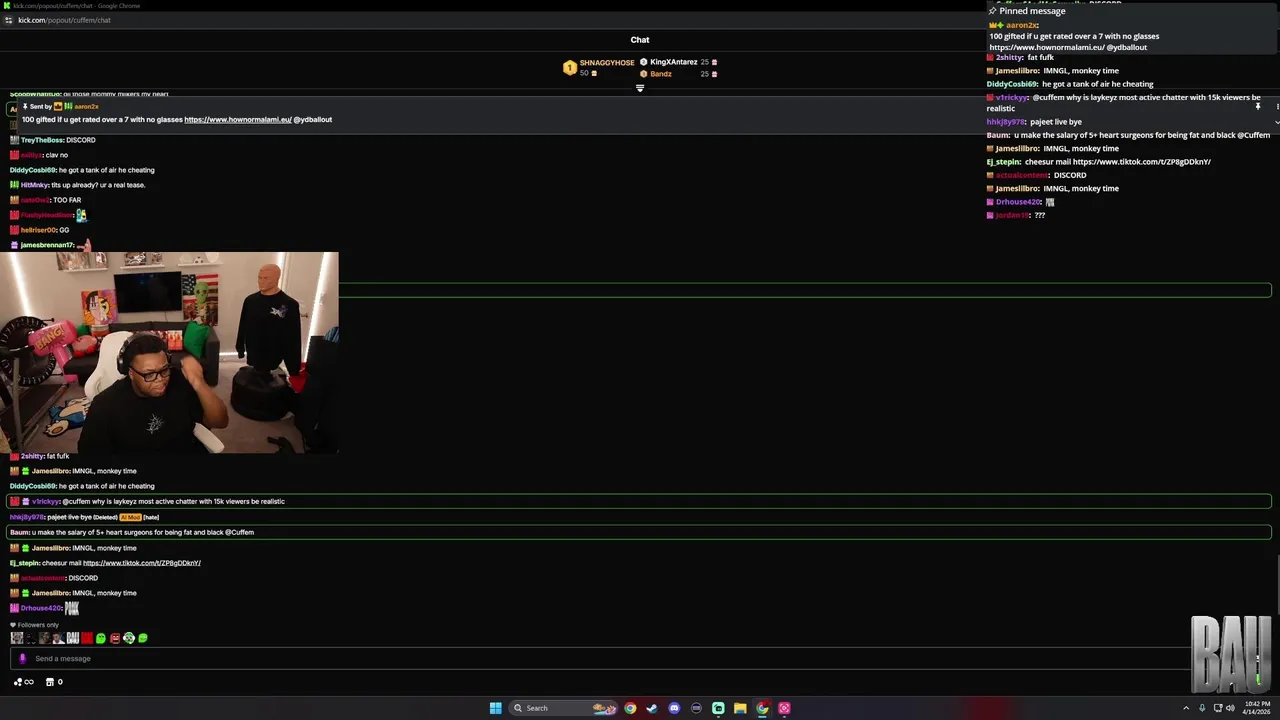Click the kick.com address bar URL
The image size is (1280, 720).
(x=64, y=20)
